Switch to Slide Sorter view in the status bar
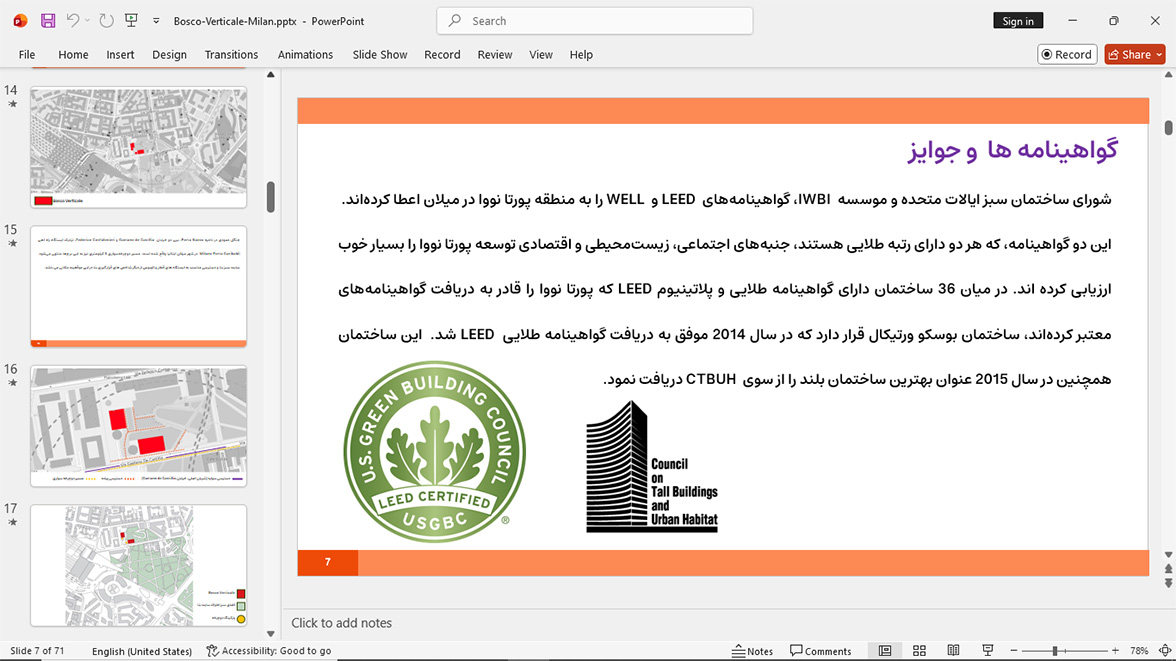The image size is (1176, 661). (x=919, y=650)
